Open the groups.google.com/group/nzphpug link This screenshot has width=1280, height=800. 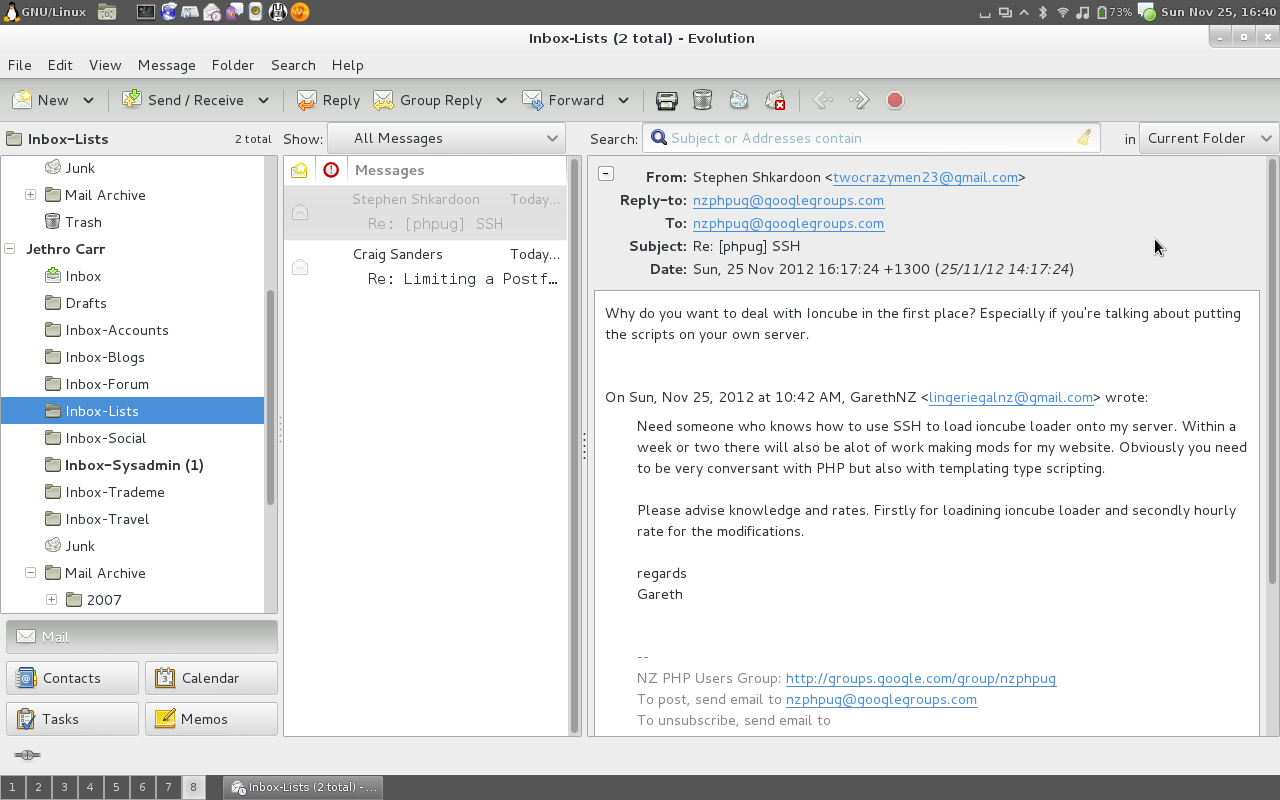coord(921,678)
